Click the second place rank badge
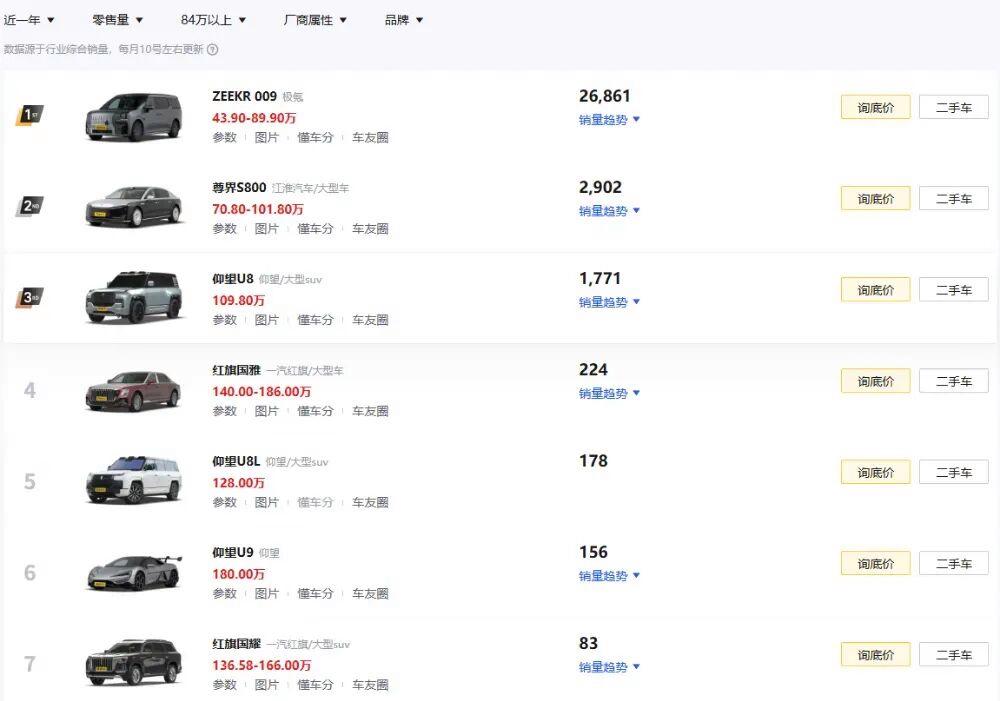The height and width of the screenshot is (701, 1000). 29,206
